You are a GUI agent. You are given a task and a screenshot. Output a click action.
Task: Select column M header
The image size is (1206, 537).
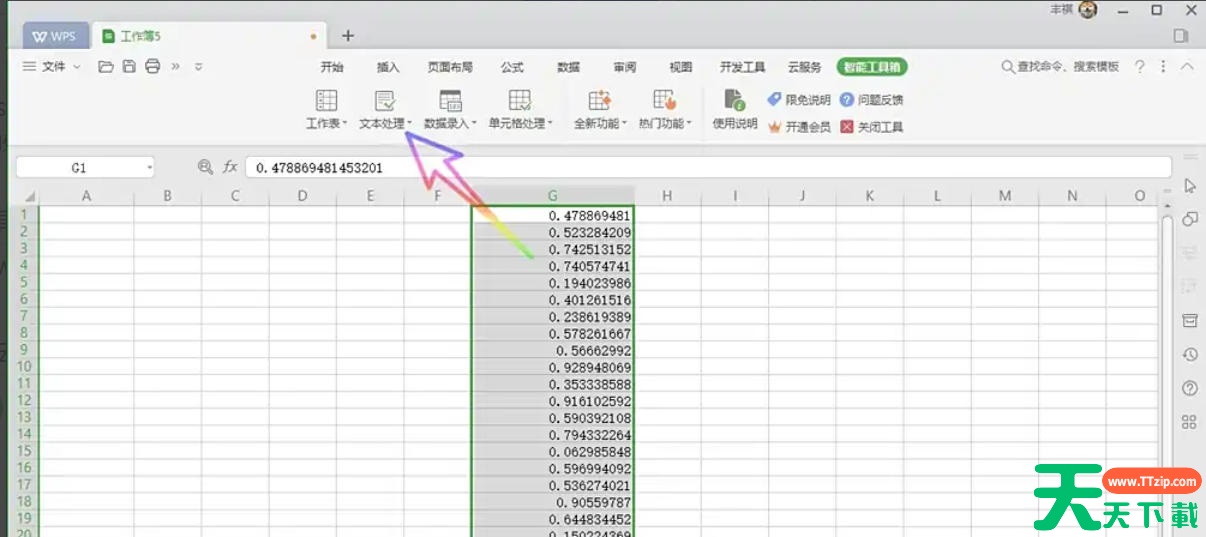[x=1005, y=196]
